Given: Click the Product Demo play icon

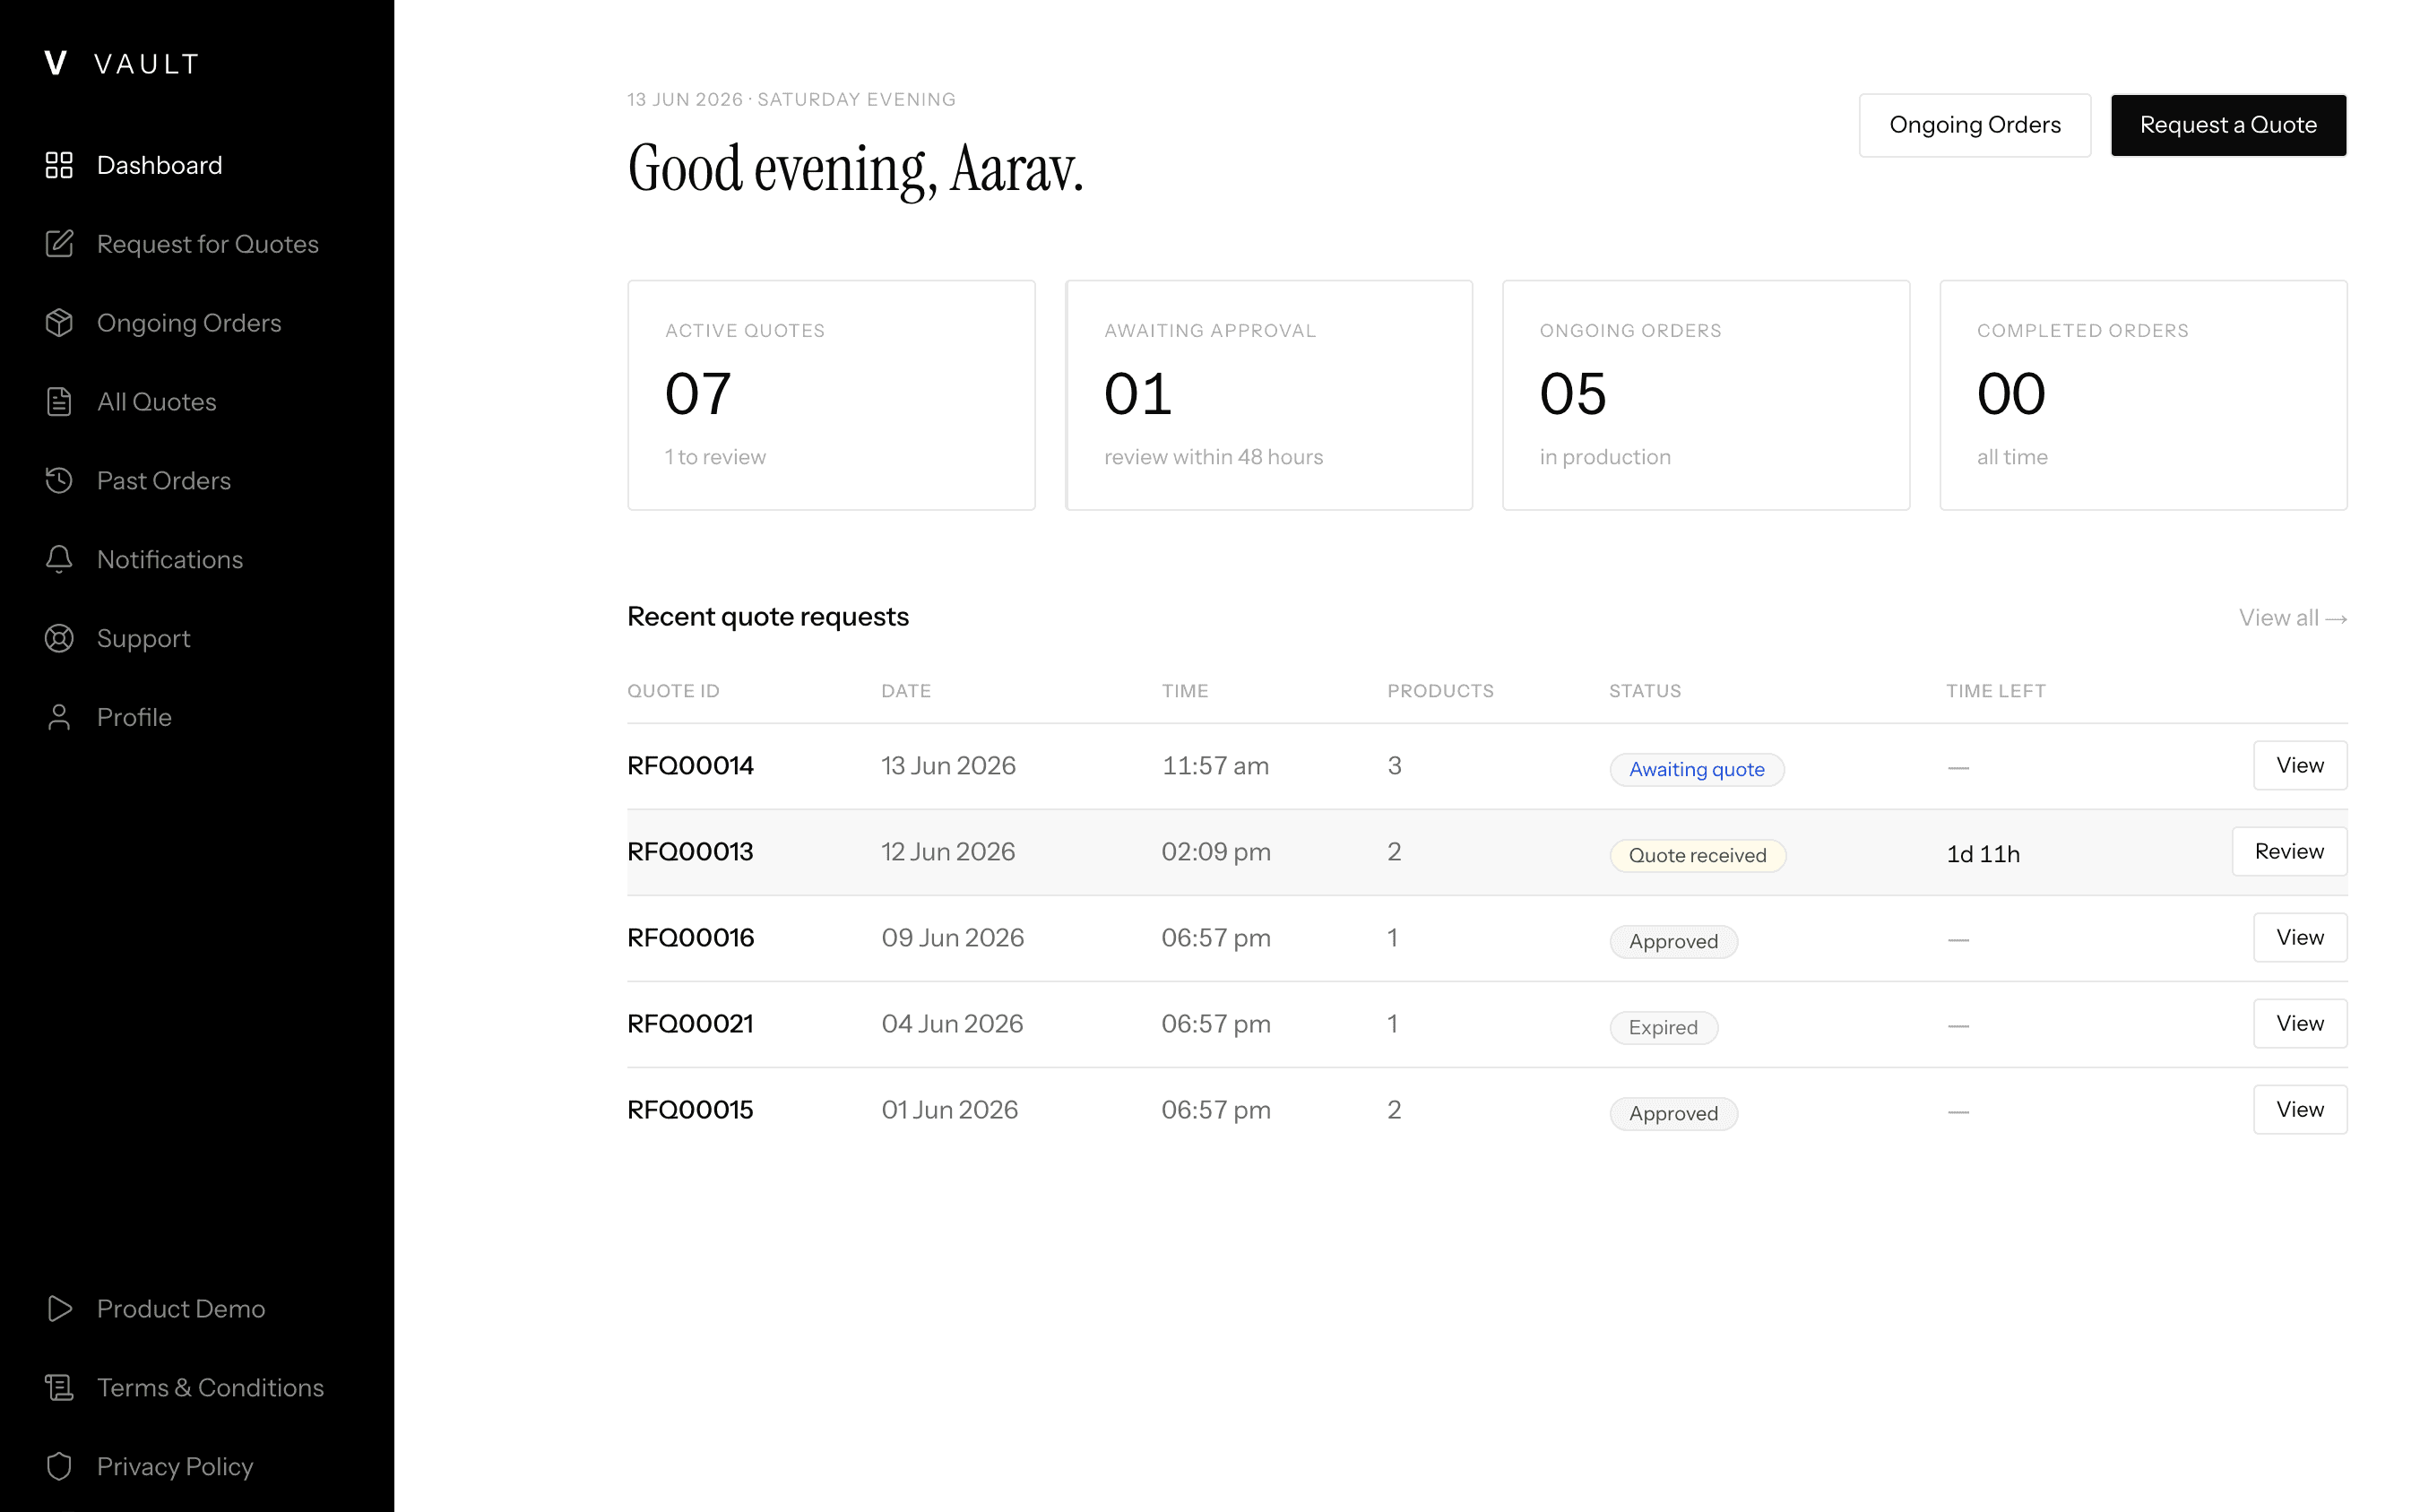Looking at the screenshot, I should (x=59, y=1309).
